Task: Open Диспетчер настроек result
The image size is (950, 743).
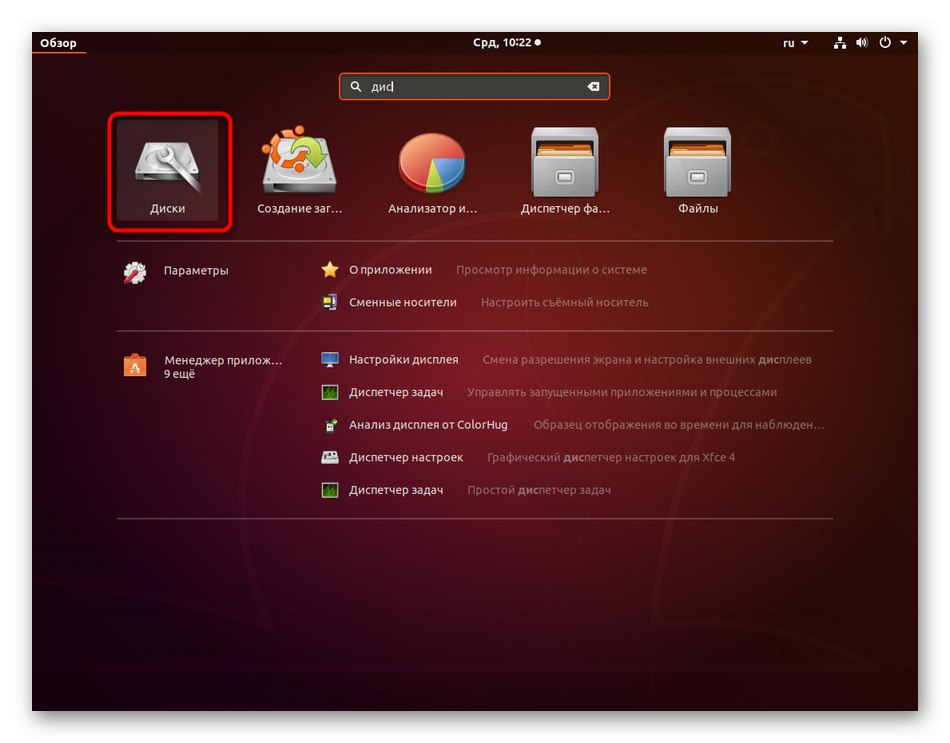Action: point(406,457)
